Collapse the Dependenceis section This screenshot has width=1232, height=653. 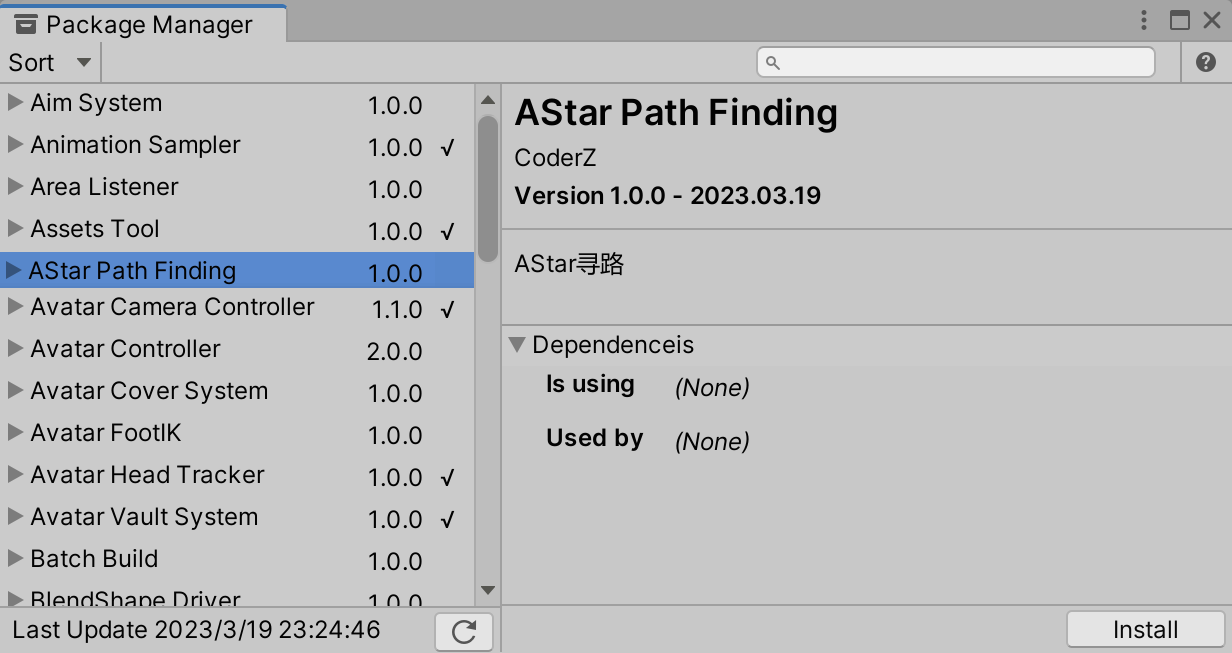pos(518,344)
